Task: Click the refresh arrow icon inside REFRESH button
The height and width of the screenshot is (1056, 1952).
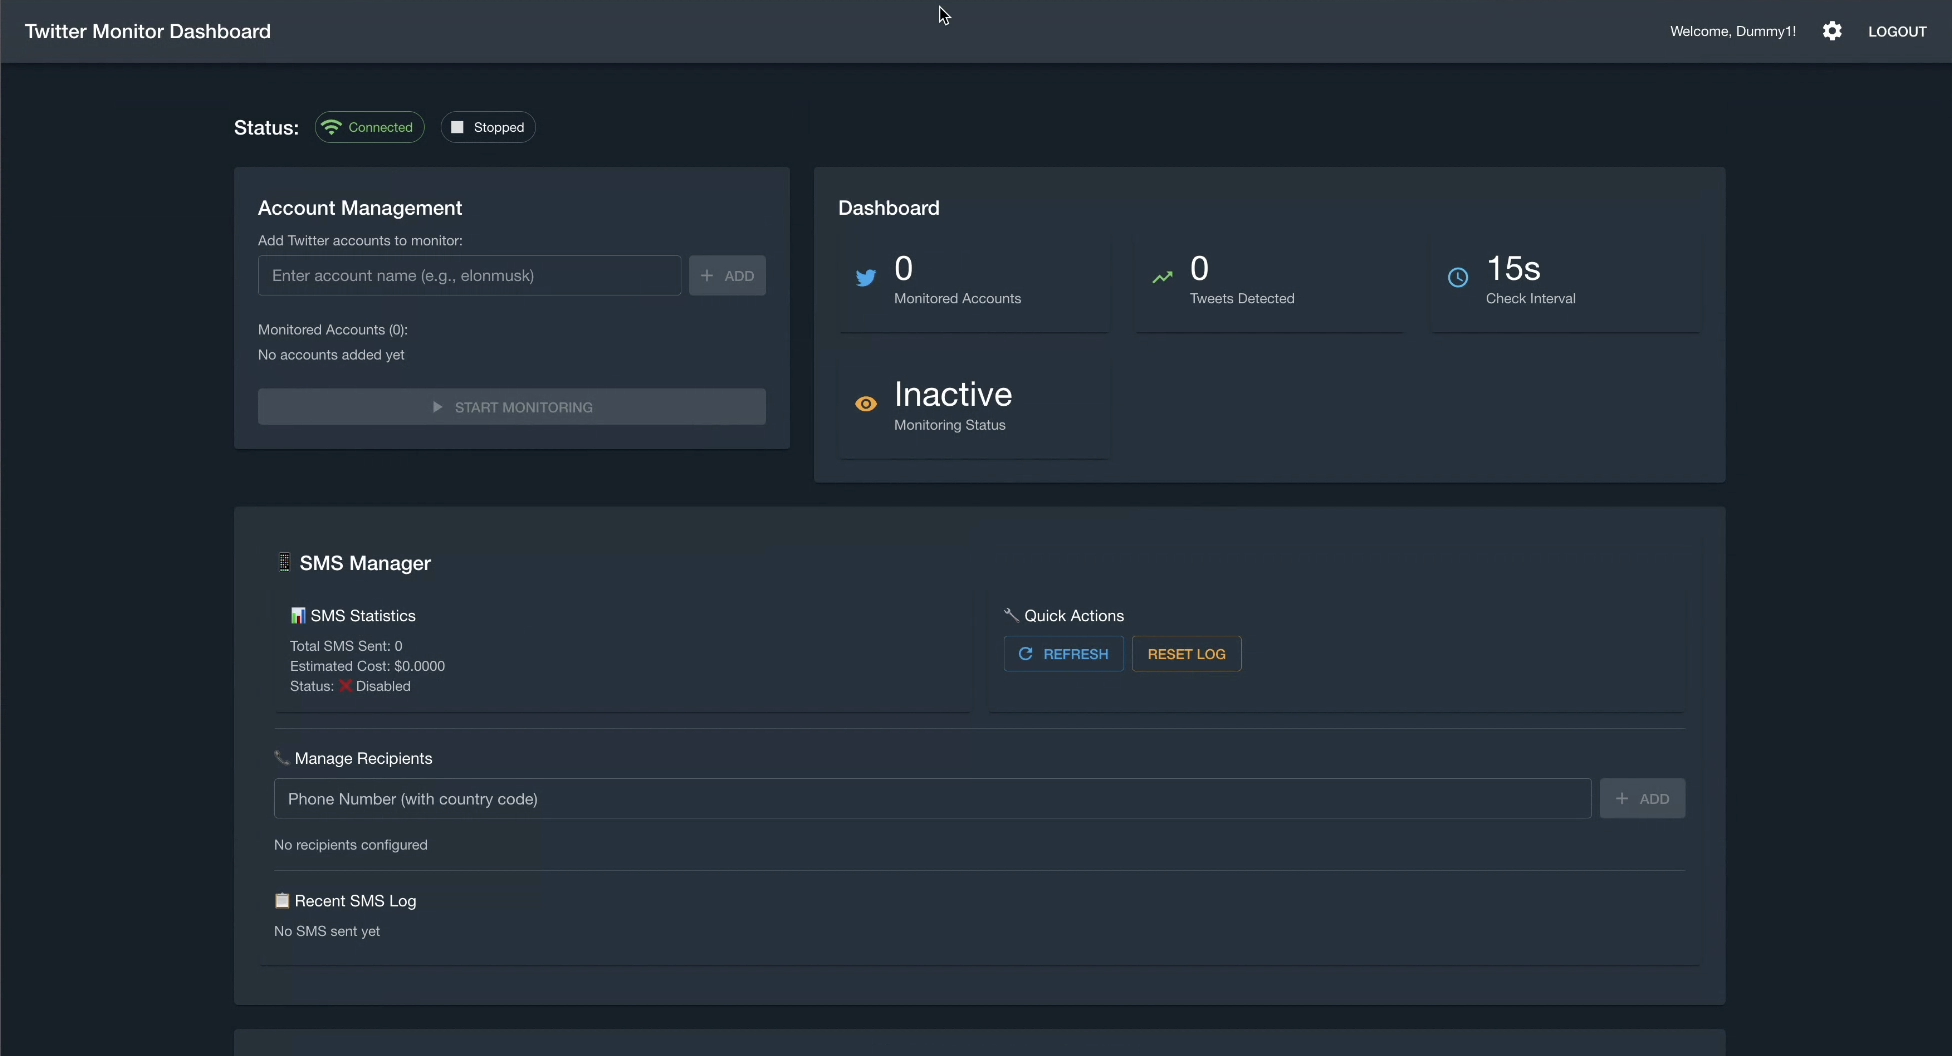Action: click(x=1025, y=654)
